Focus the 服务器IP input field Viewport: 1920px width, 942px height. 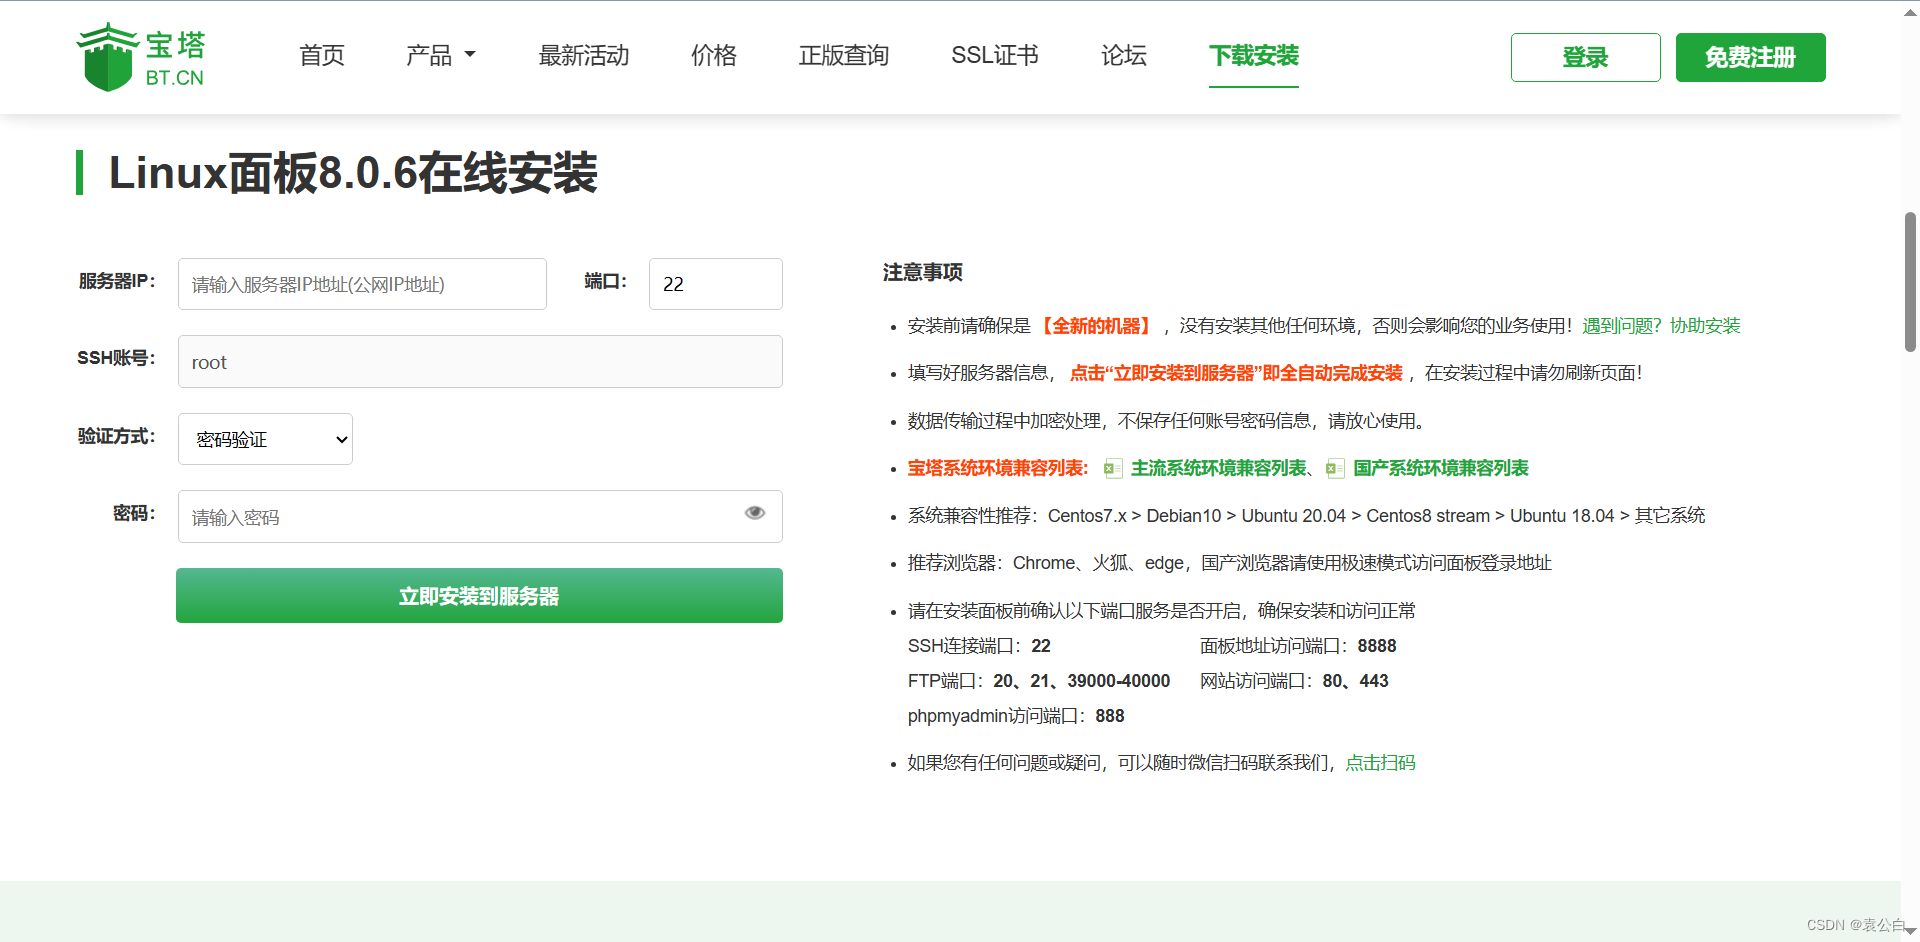pos(362,284)
